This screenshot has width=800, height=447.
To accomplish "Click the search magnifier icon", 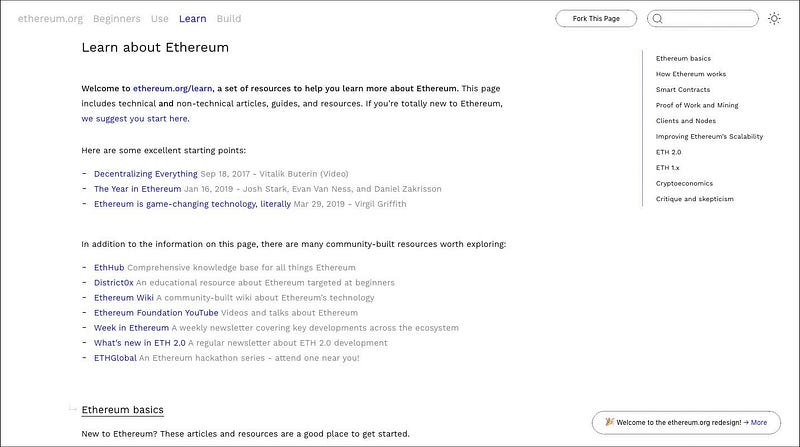I will point(658,18).
